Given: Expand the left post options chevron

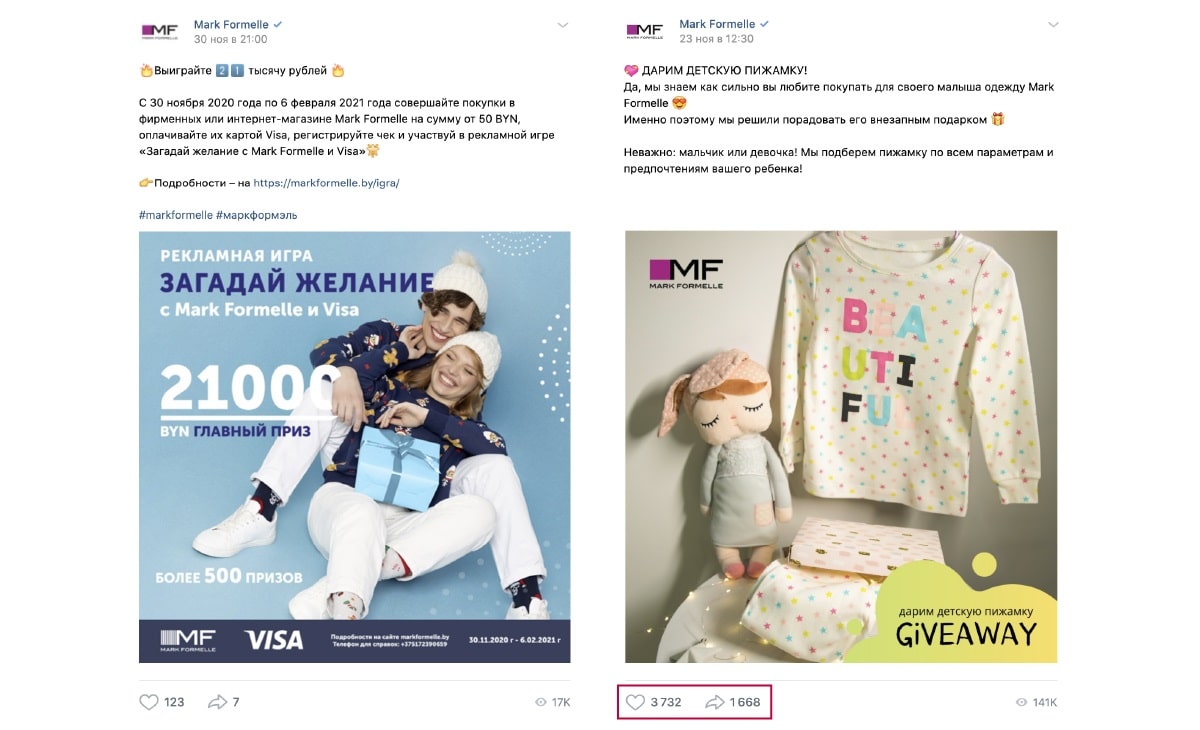Looking at the screenshot, I should (x=564, y=24).
